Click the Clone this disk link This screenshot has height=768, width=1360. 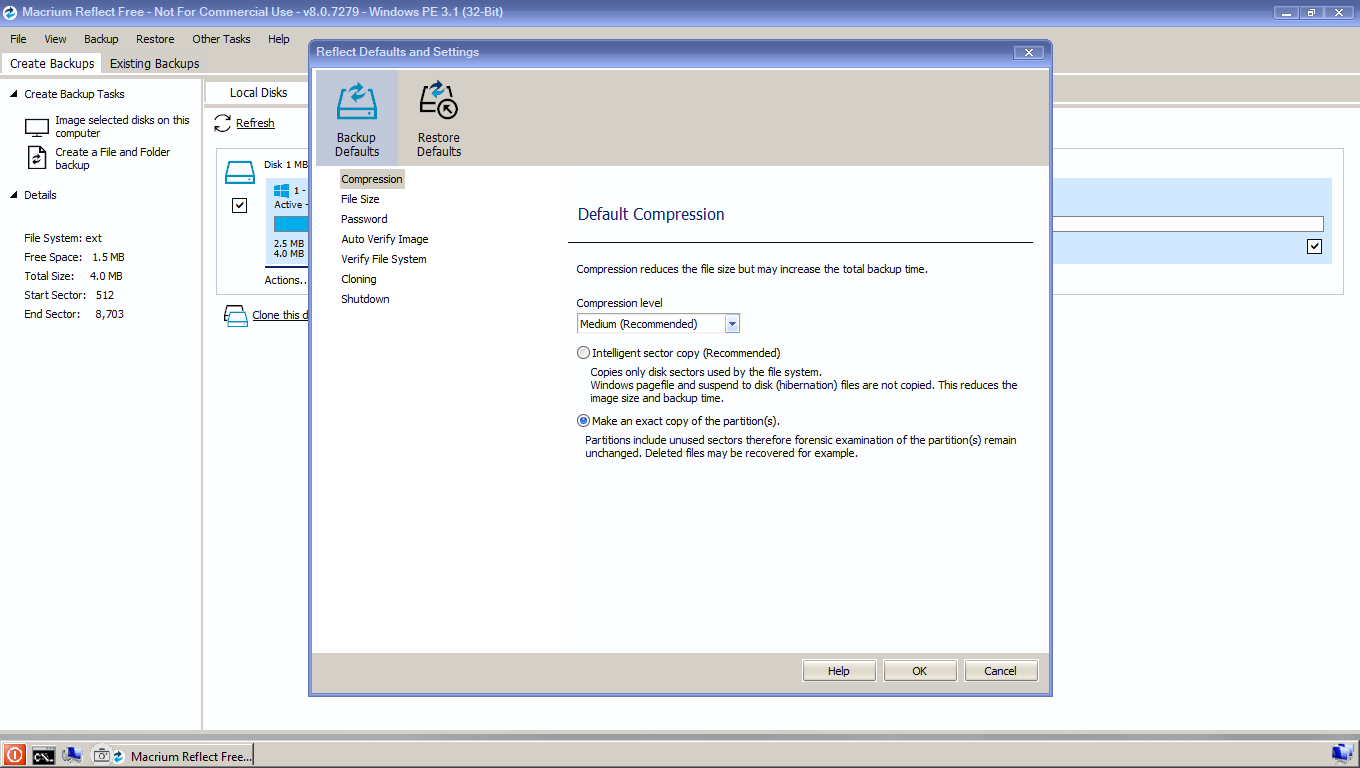pyautogui.click(x=279, y=315)
